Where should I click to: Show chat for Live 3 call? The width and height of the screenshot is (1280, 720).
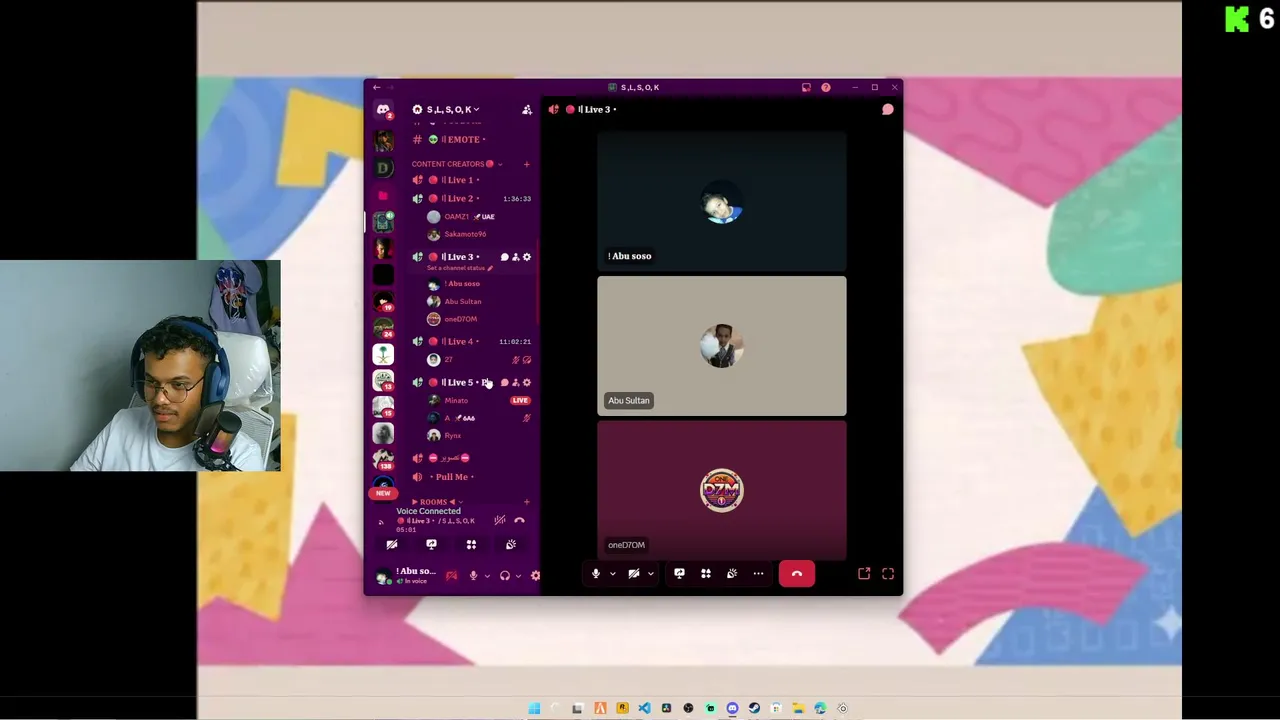tap(887, 110)
